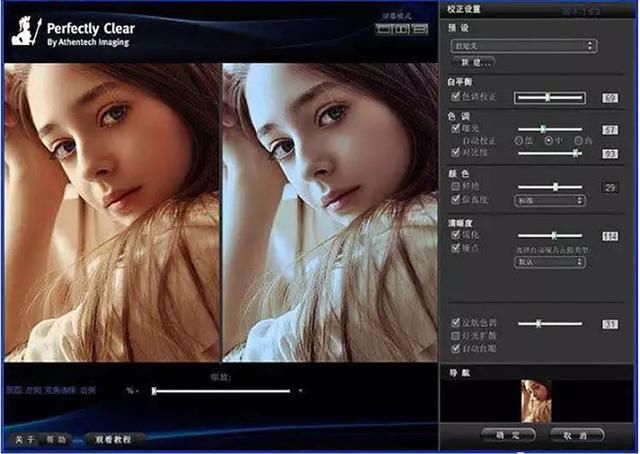Select the top-bottom split screen mode icon
Screen dimensions: 640x454
[x=420, y=29]
